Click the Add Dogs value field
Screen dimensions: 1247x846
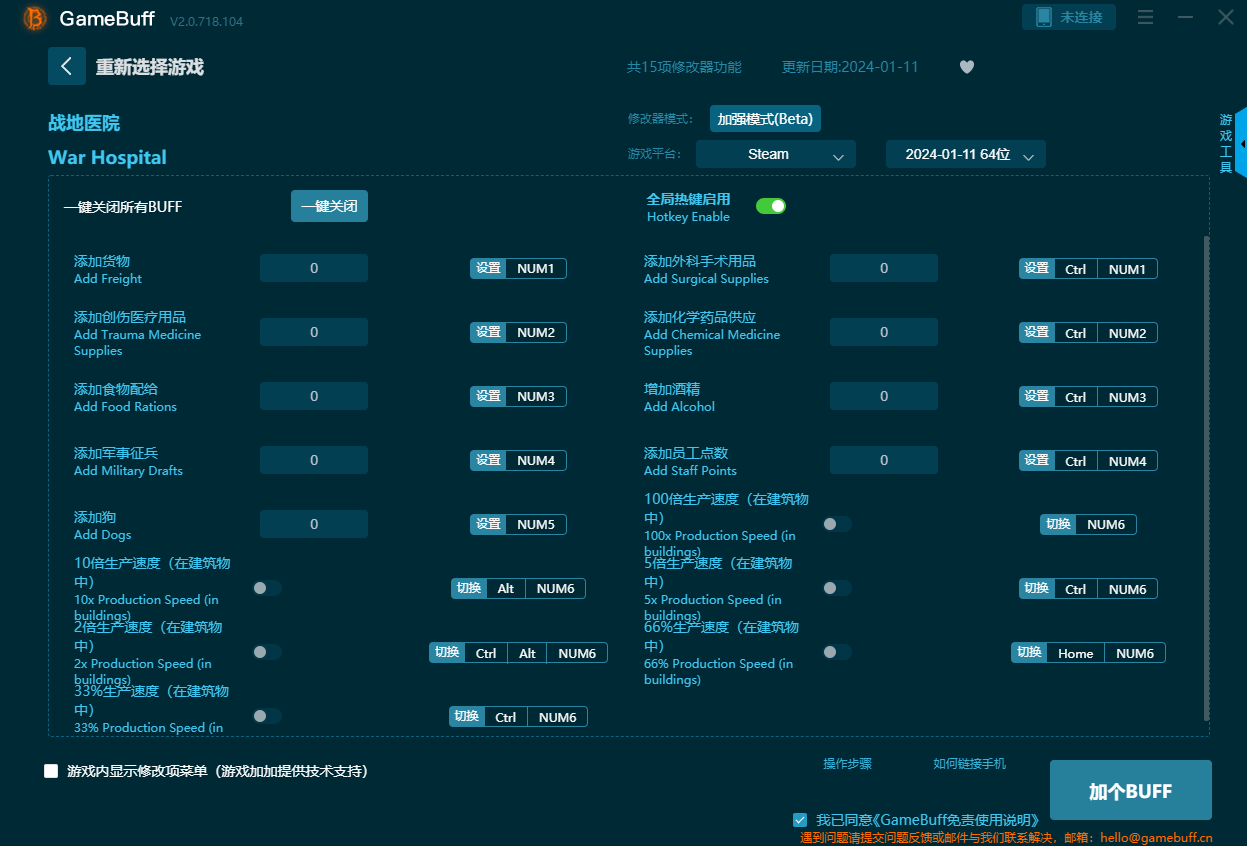tap(314, 524)
